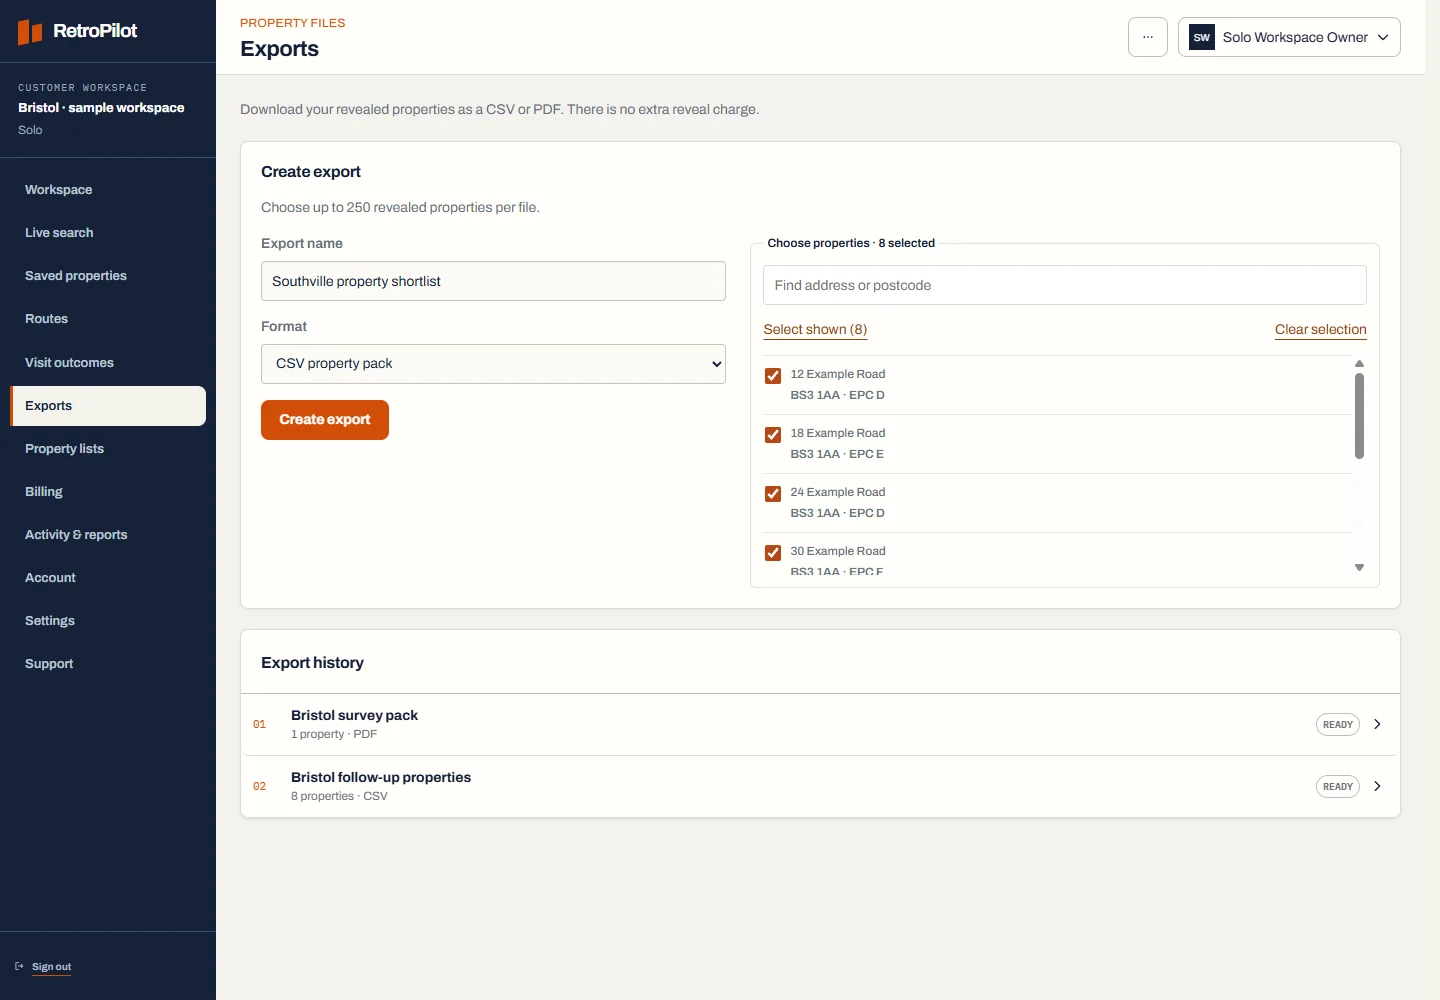Open Routes in the sidebar

point(108,319)
